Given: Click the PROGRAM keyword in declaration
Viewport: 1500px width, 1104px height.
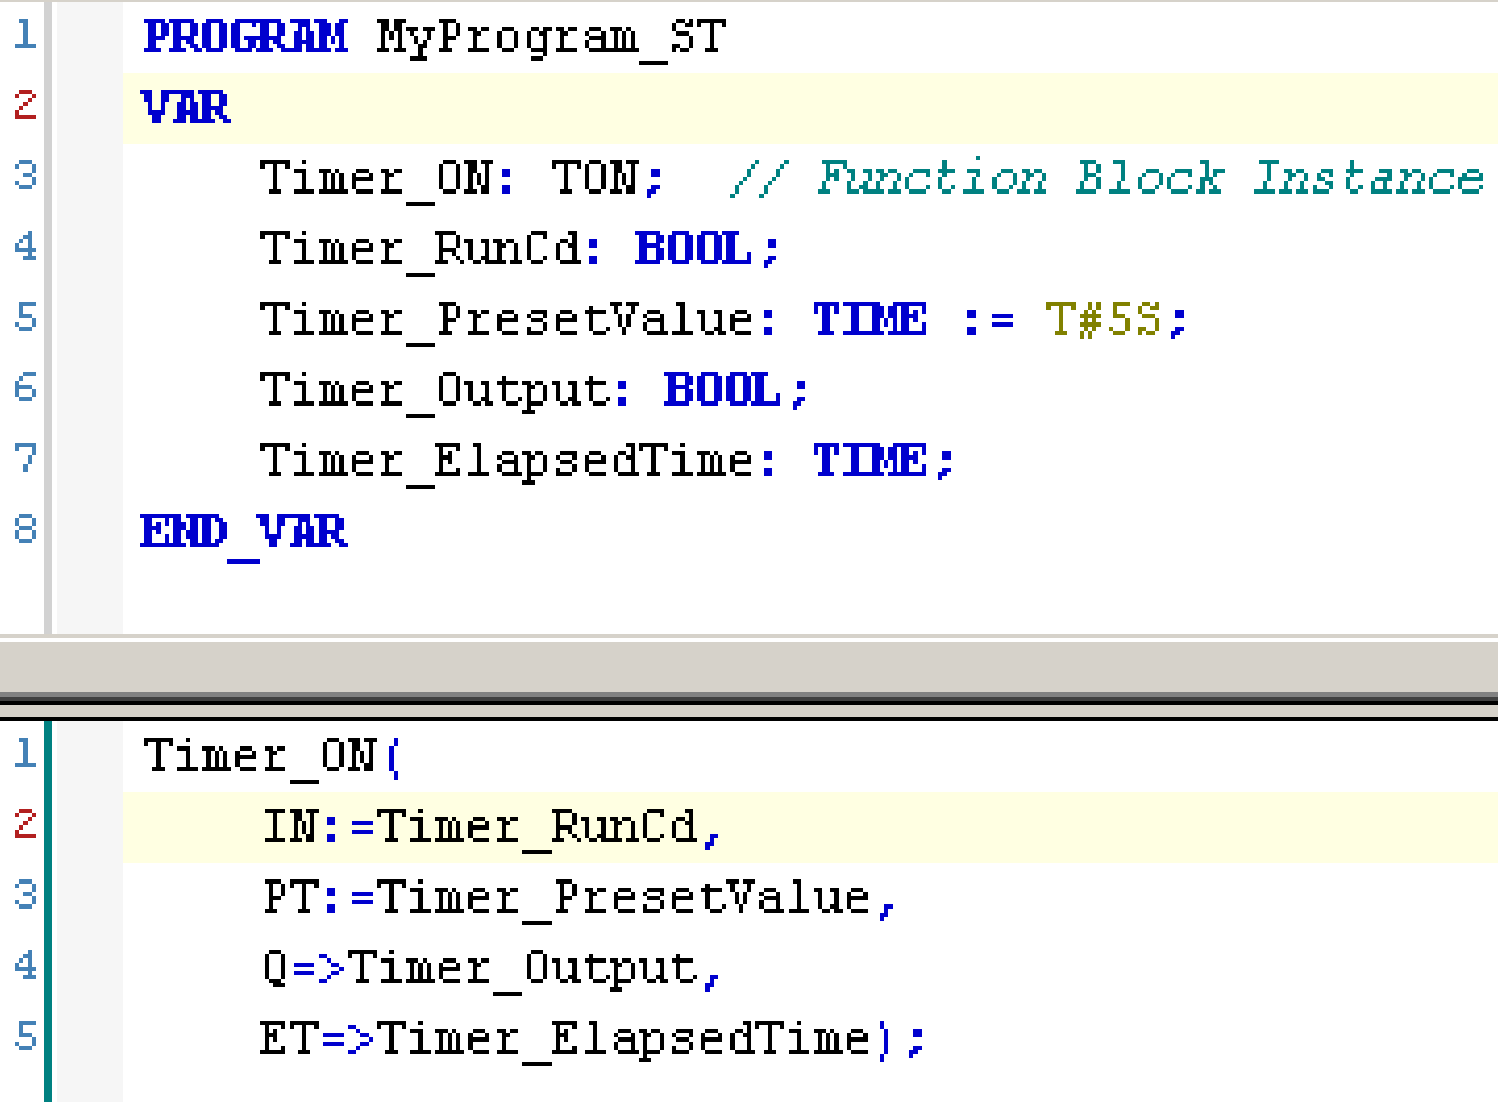Looking at the screenshot, I should click(x=245, y=37).
